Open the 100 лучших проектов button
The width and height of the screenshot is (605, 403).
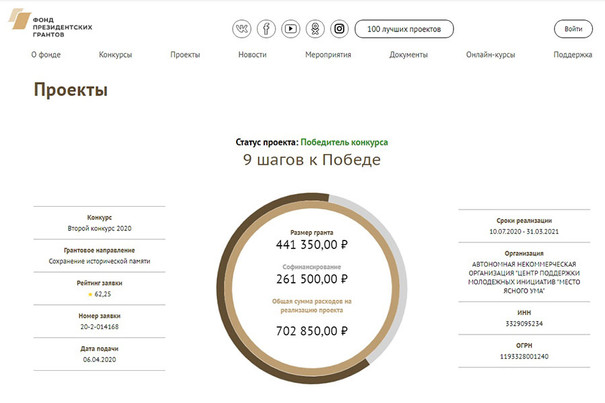pos(404,29)
